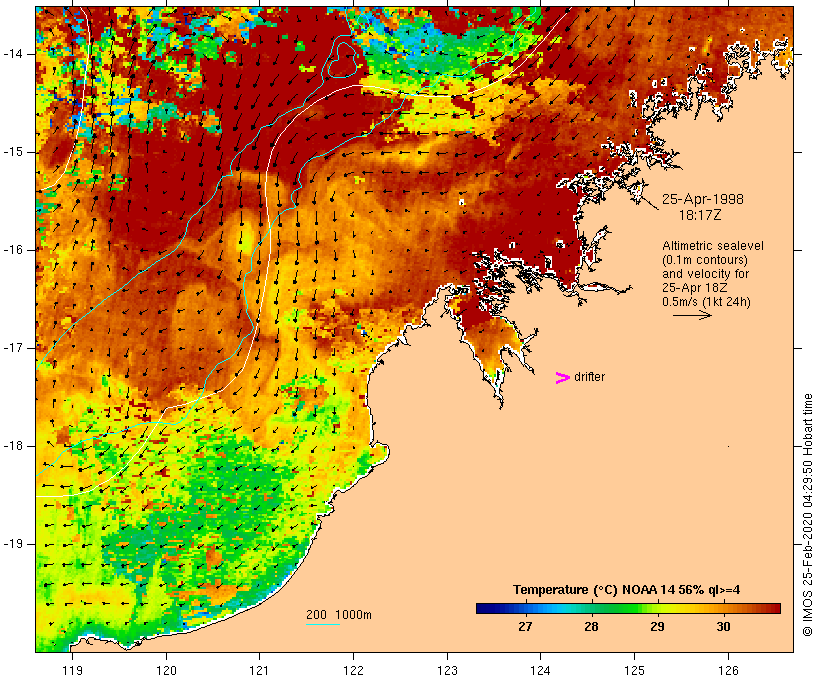Click the colorbar label 29
This screenshot has width=820, height=680.
(657, 627)
